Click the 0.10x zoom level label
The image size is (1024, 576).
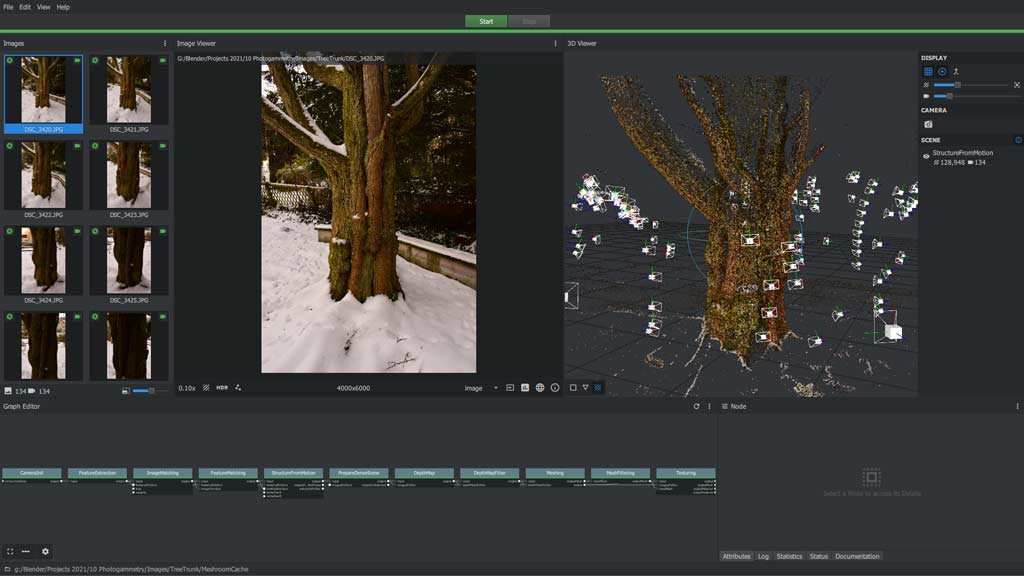(x=187, y=388)
